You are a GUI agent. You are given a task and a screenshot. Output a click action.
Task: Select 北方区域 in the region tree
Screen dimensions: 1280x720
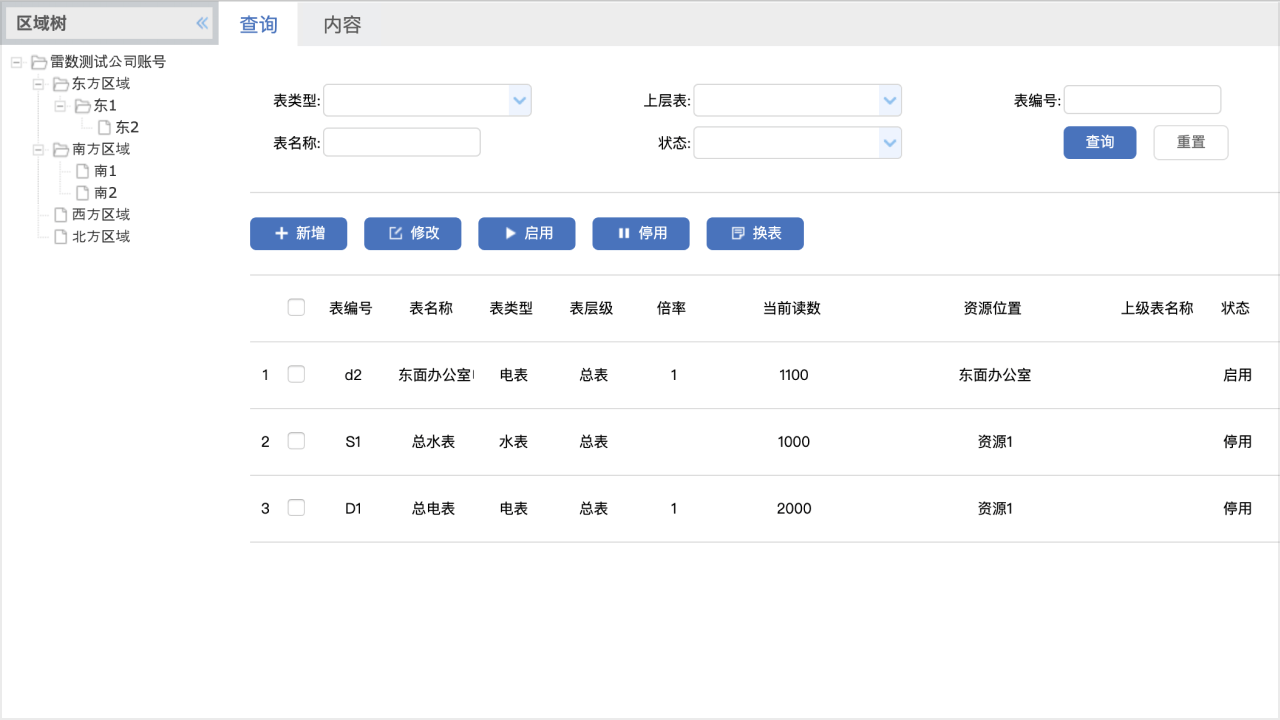pyautogui.click(x=101, y=237)
